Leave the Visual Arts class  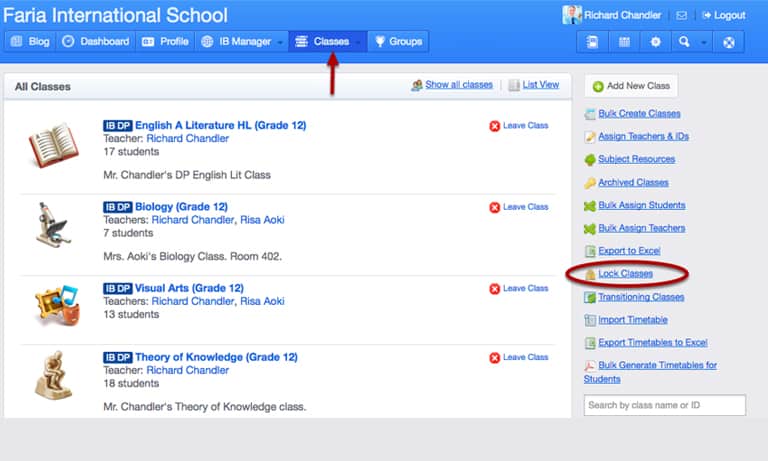pos(519,289)
